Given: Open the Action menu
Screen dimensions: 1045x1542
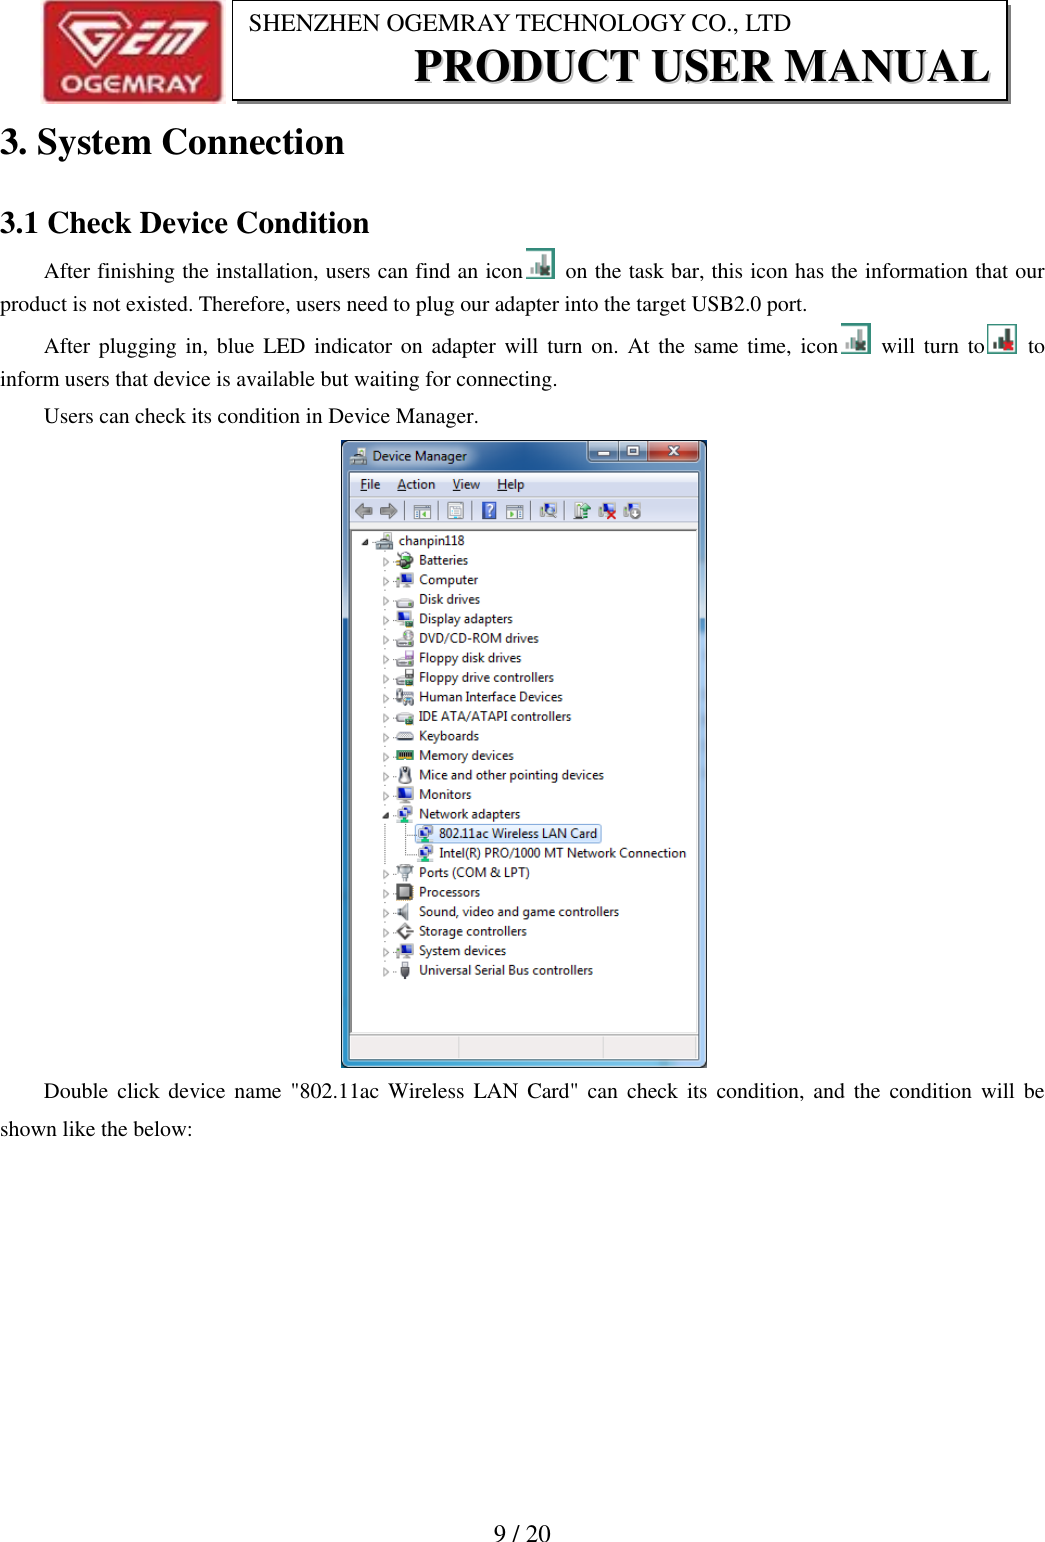Looking at the screenshot, I should tap(416, 485).
